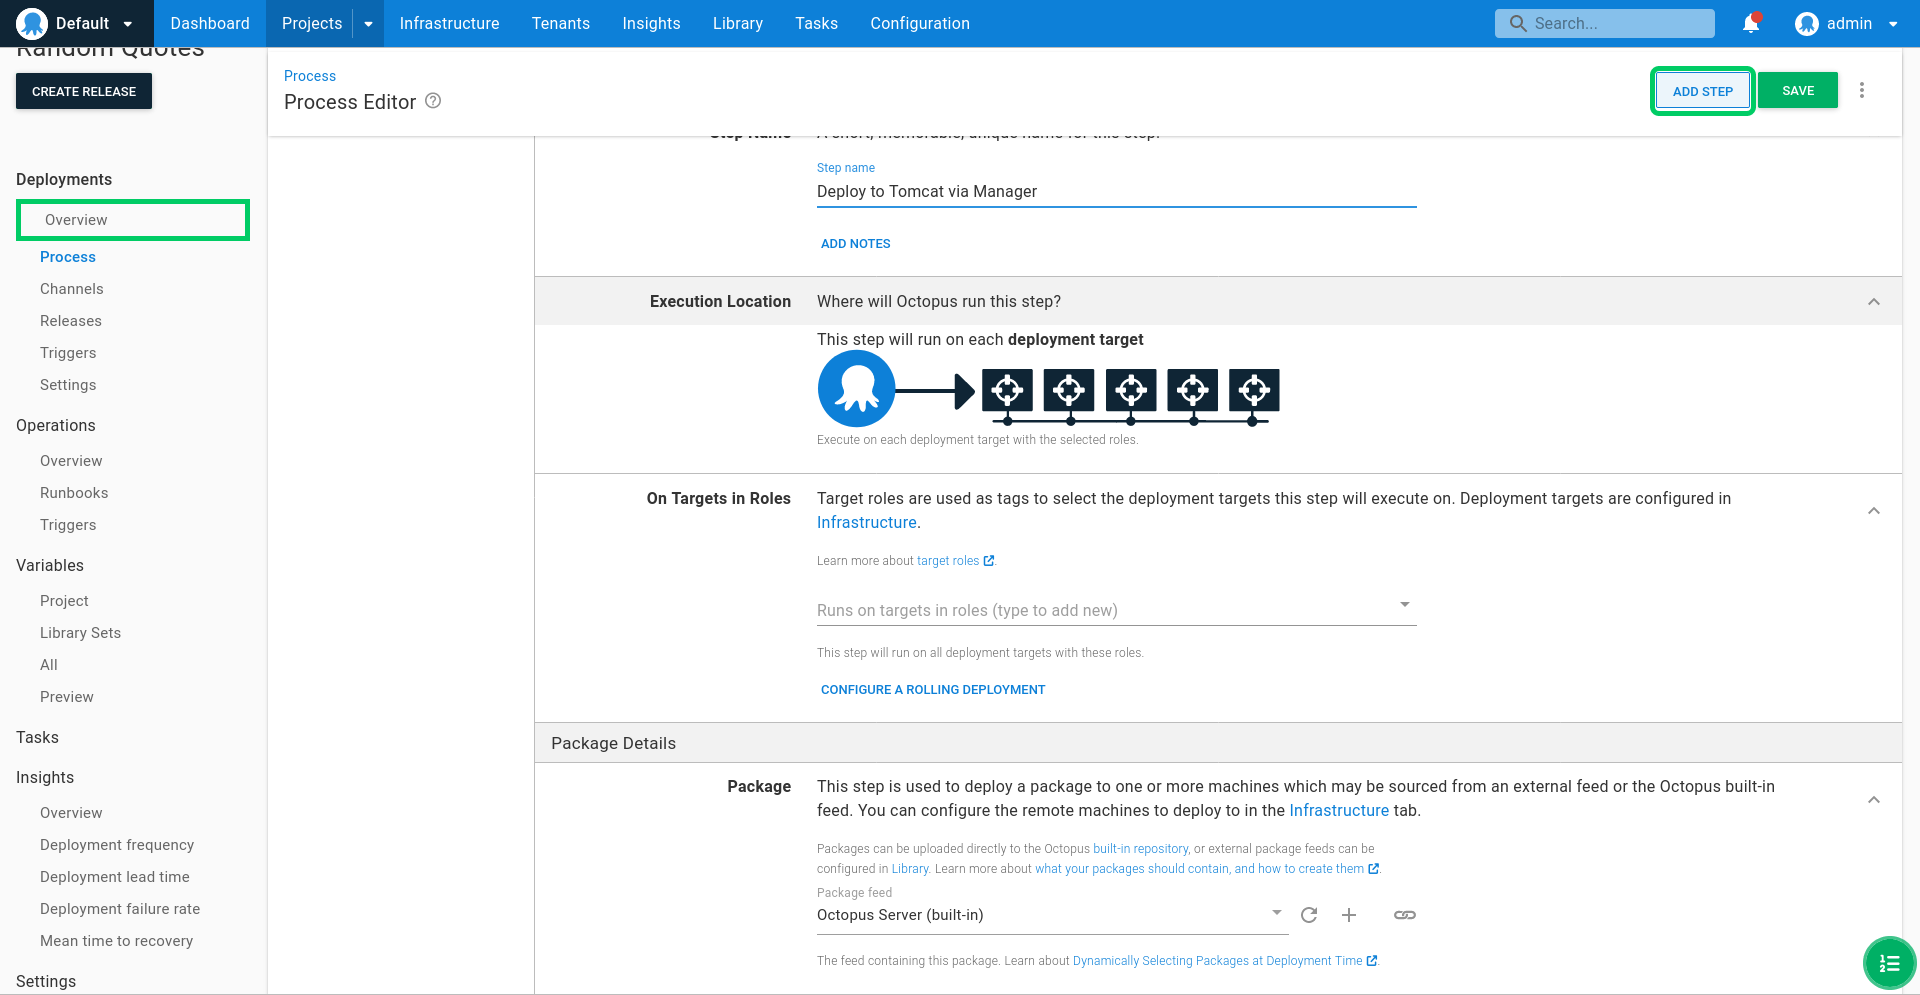The height and width of the screenshot is (995, 1920).
Task: Open Settings under Deployments
Action: (68, 385)
